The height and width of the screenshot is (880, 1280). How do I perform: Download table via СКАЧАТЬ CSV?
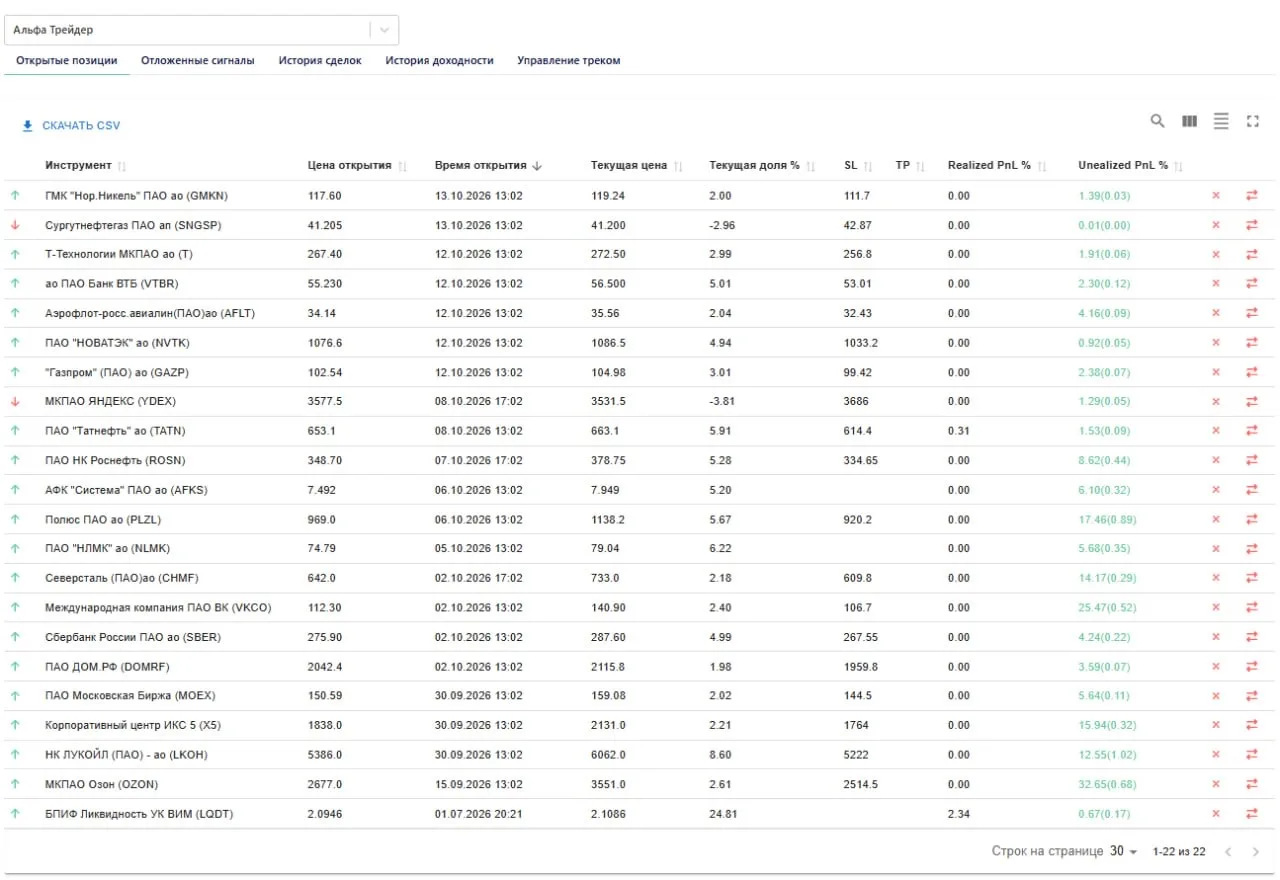(x=71, y=126)
